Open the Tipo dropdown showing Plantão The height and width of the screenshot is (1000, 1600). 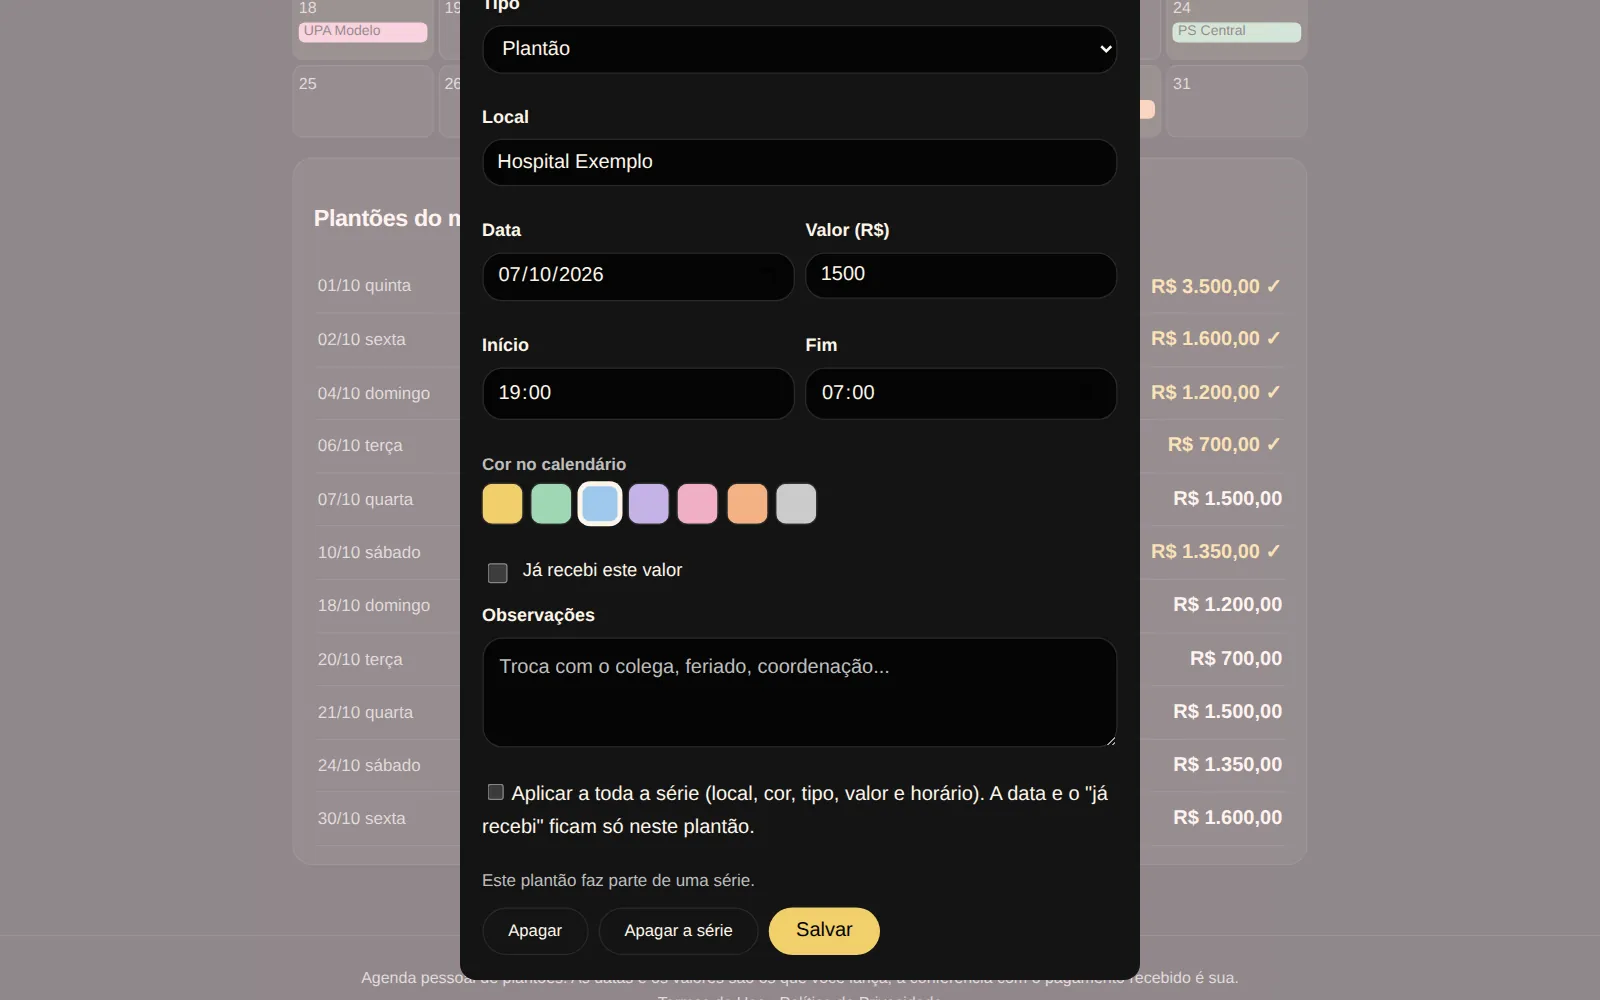point(799,49)
